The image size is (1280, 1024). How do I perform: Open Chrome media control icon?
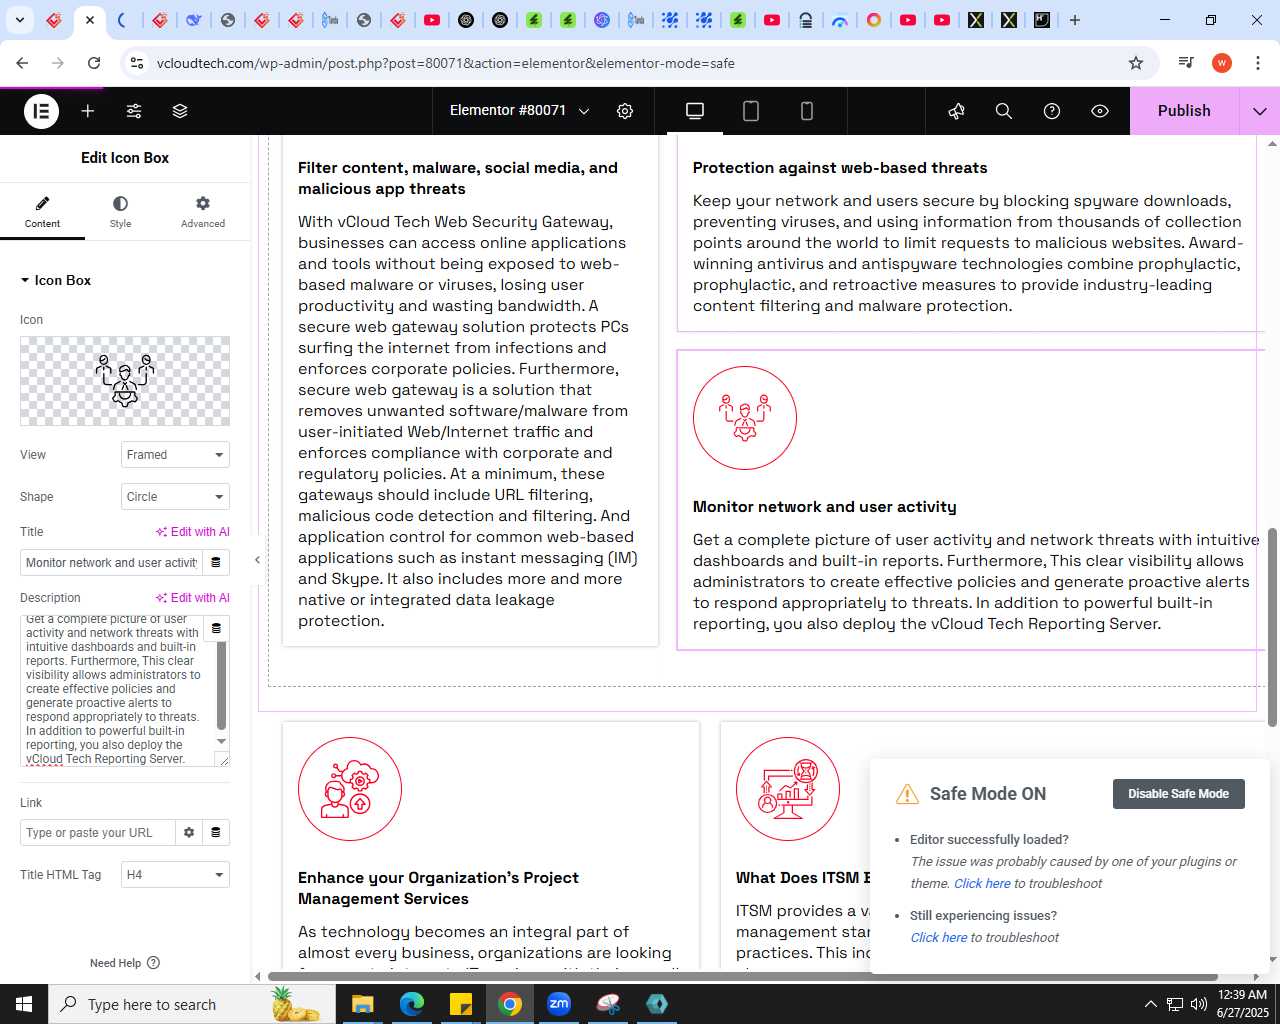tap(1186, 63)
